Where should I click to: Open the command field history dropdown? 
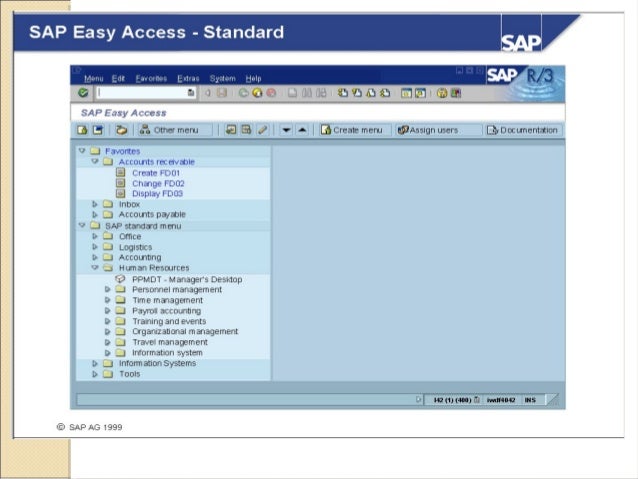tap(191, 93)
